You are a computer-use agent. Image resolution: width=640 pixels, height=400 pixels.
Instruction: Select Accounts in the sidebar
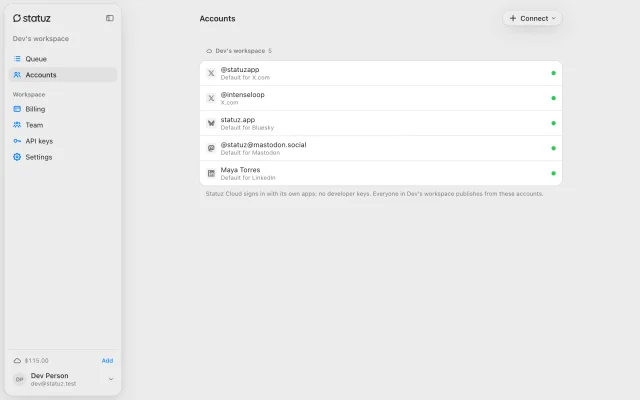coord(63,75)
